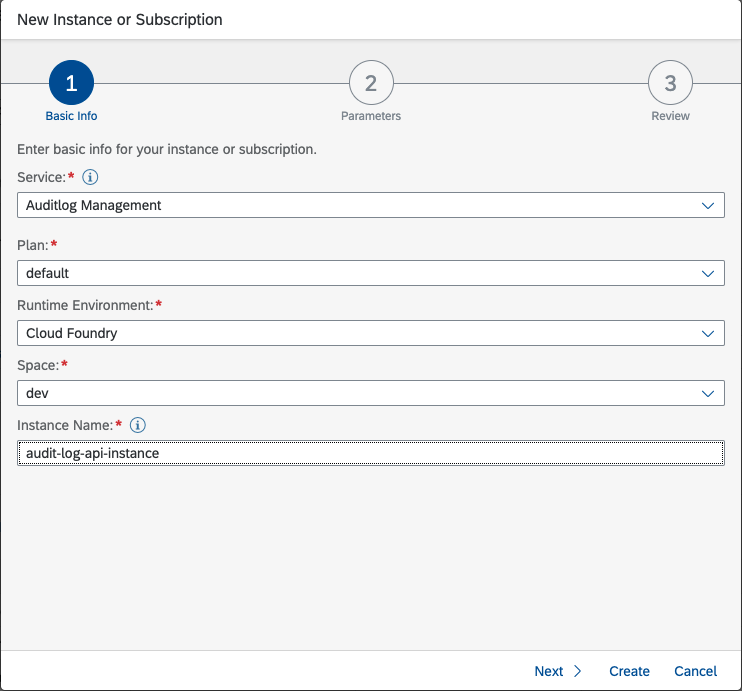Open the Review step label
This screenshot has width=742, height=691.
point(670,116)
